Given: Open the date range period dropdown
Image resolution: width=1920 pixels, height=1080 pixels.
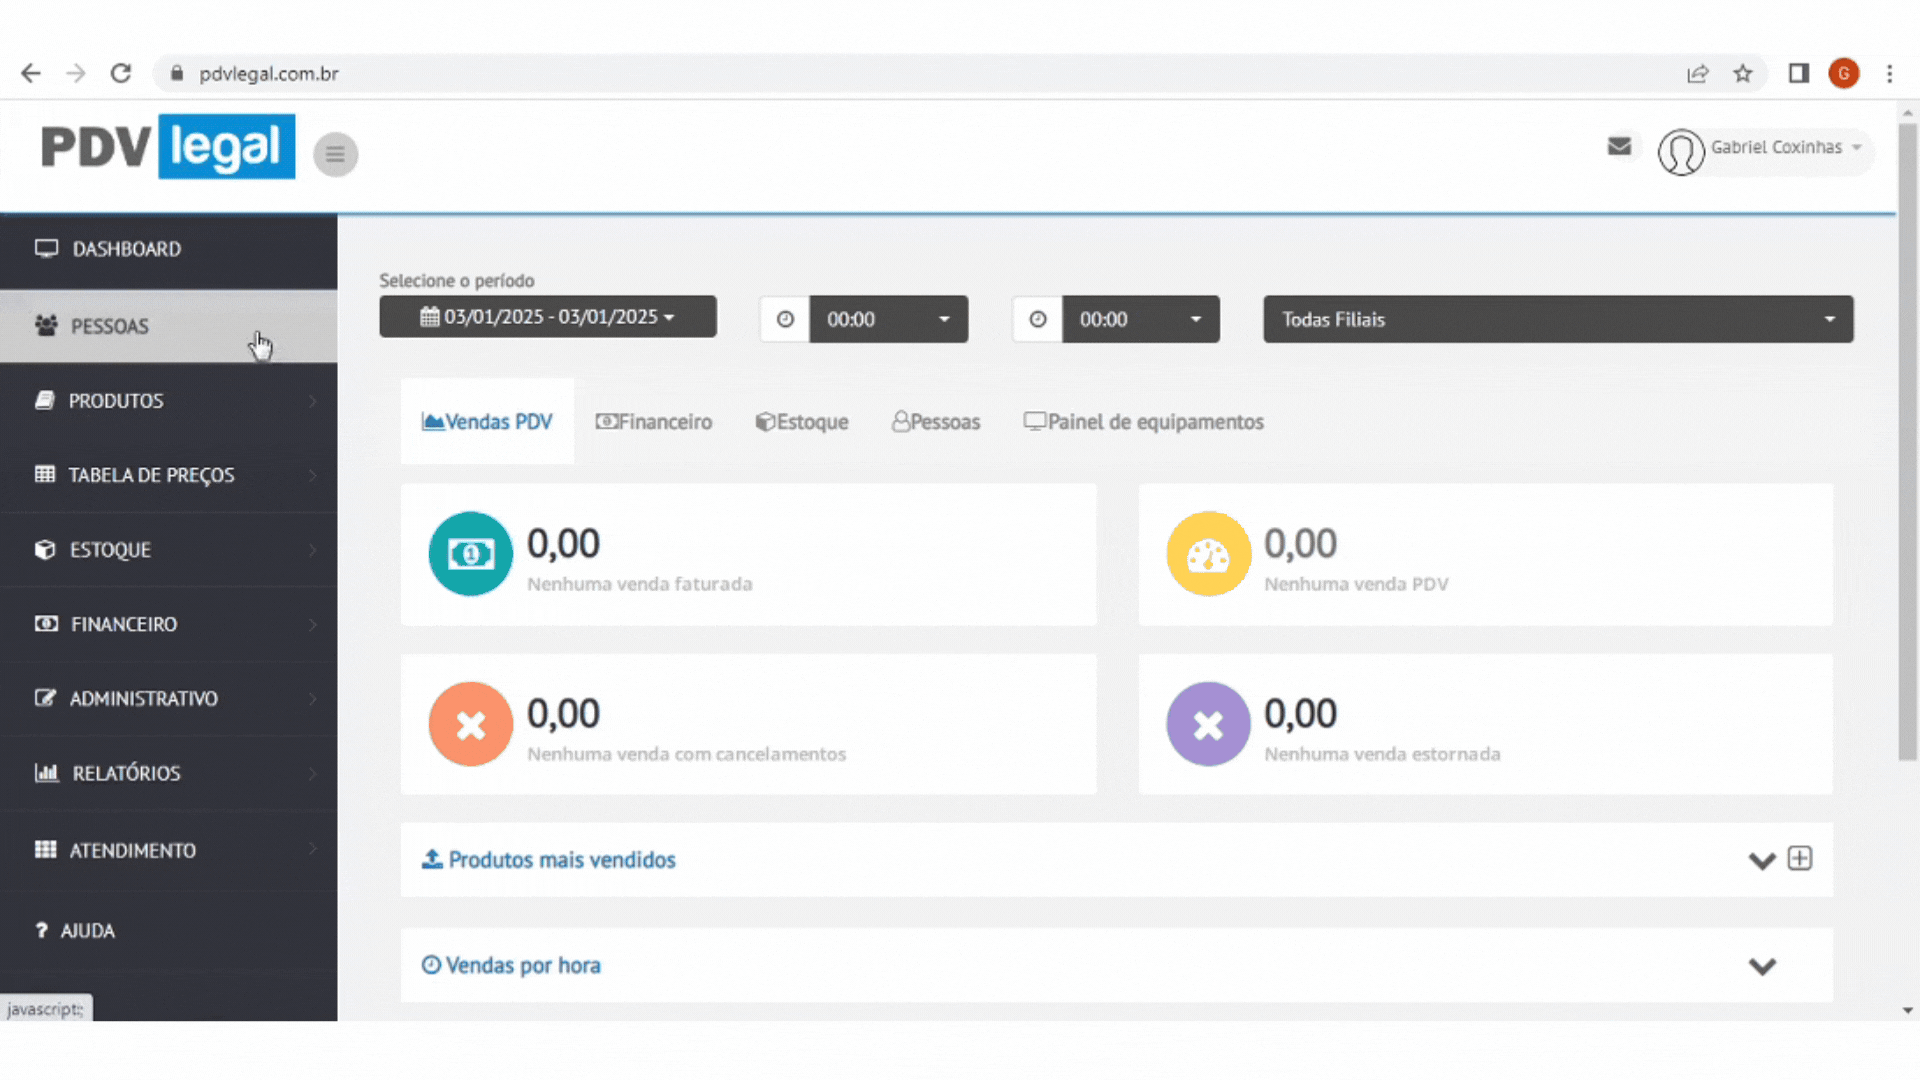Looking at the screenshot, I should pos(547,317).
